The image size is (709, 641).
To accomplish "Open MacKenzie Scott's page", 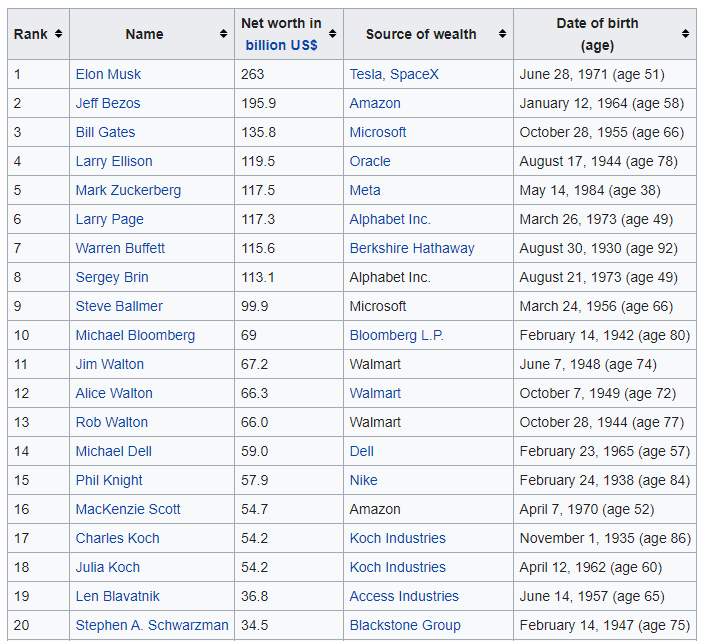I will (128, 509).
